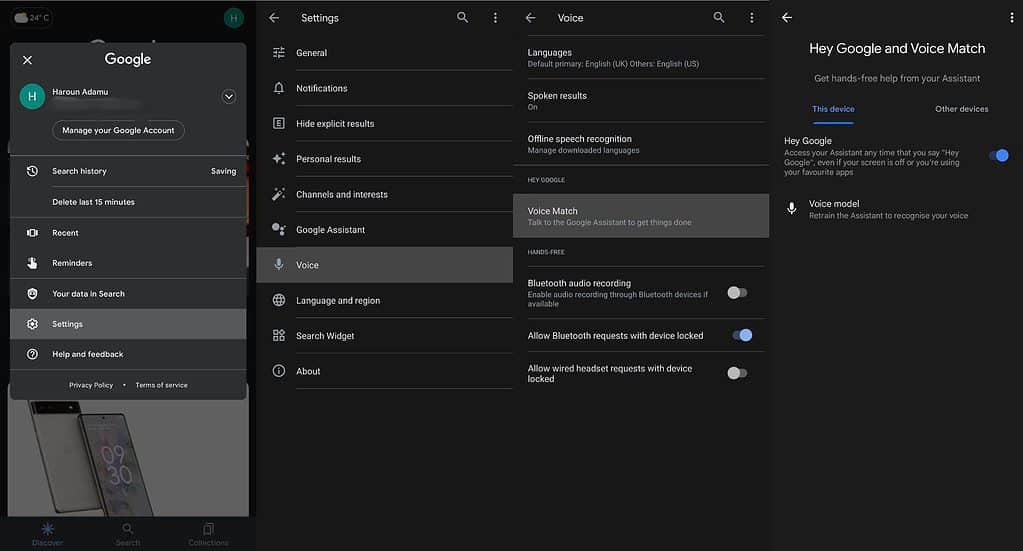Image resolution: width=1023 pixels, height=551 pixels.
Task: Search within the Settings screen
Action: [463, 18]
